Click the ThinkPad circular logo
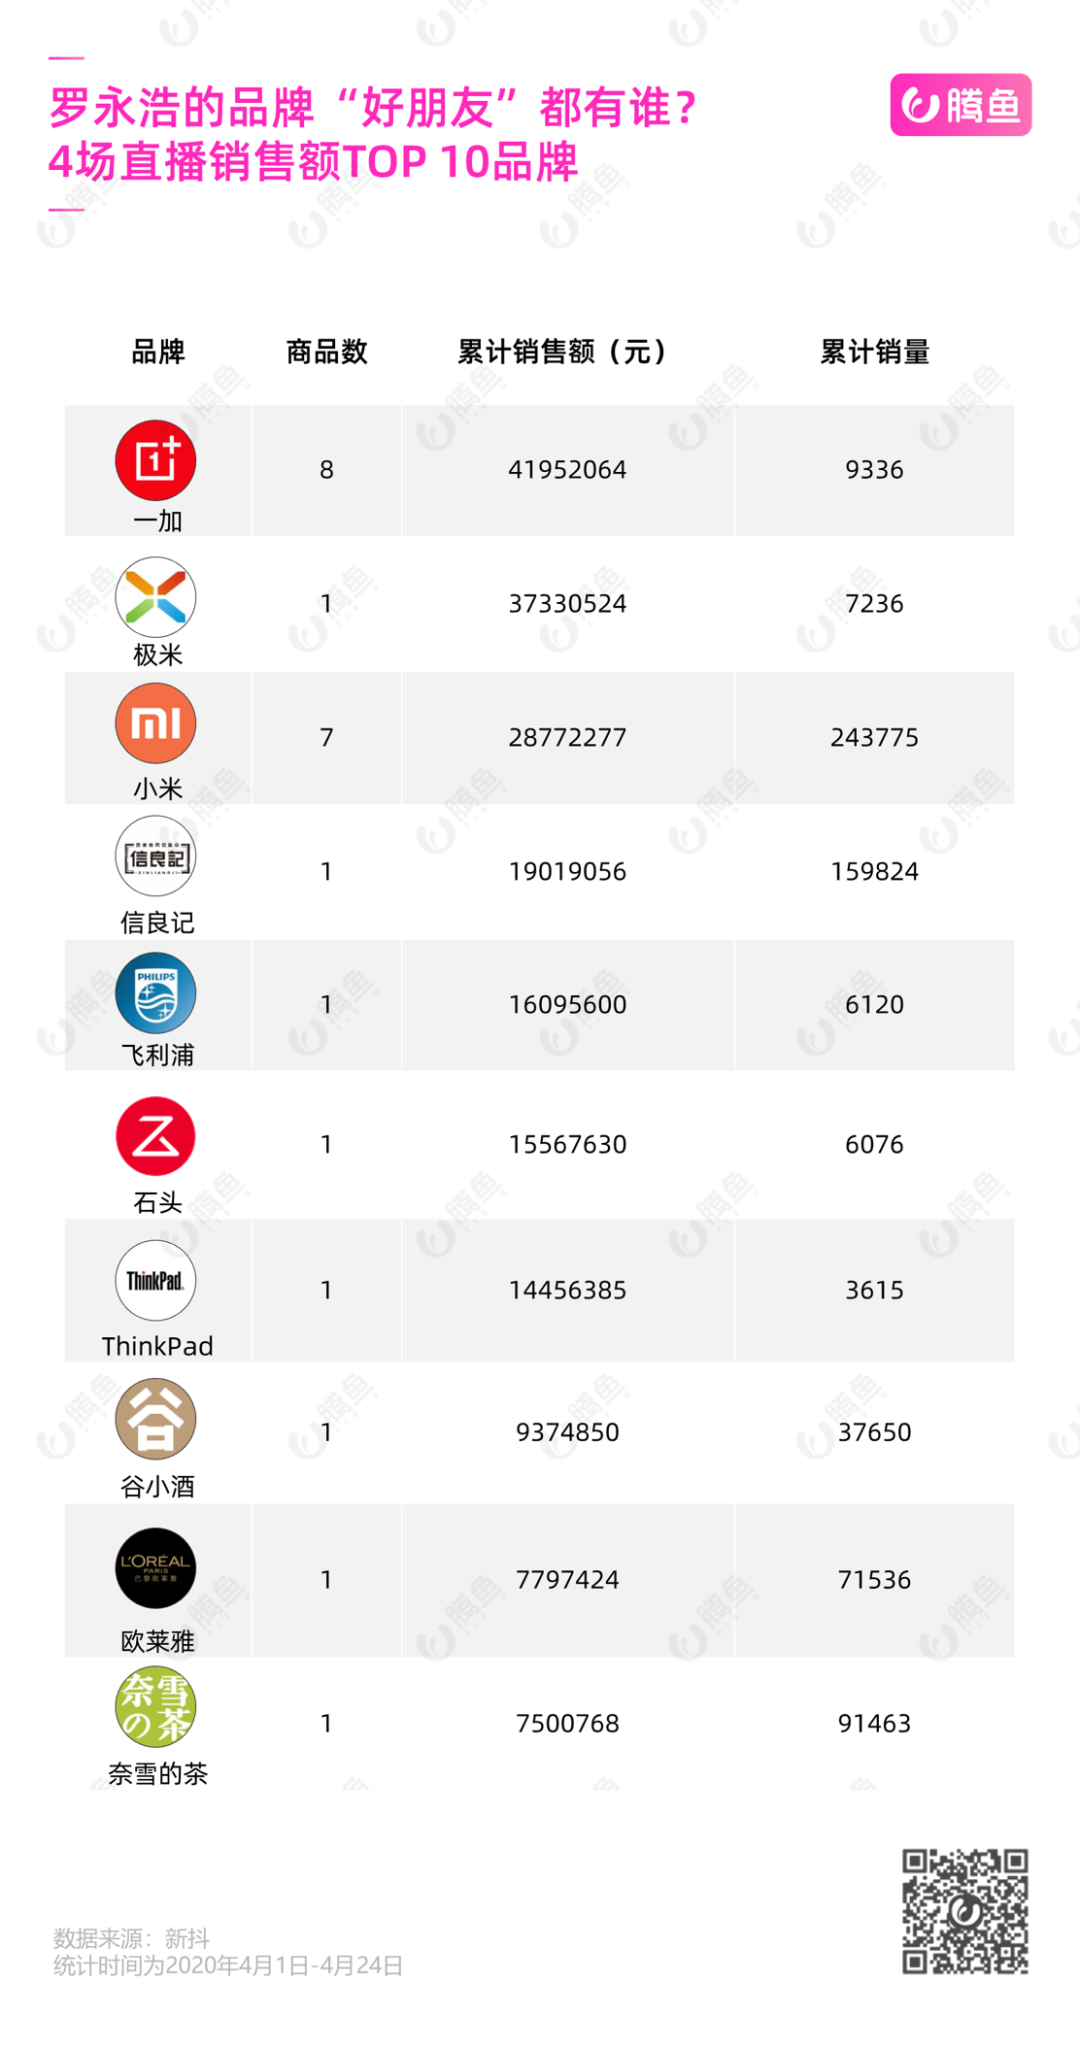This screenshot has width=1080, height=2049. click(x=156, y=1281)
